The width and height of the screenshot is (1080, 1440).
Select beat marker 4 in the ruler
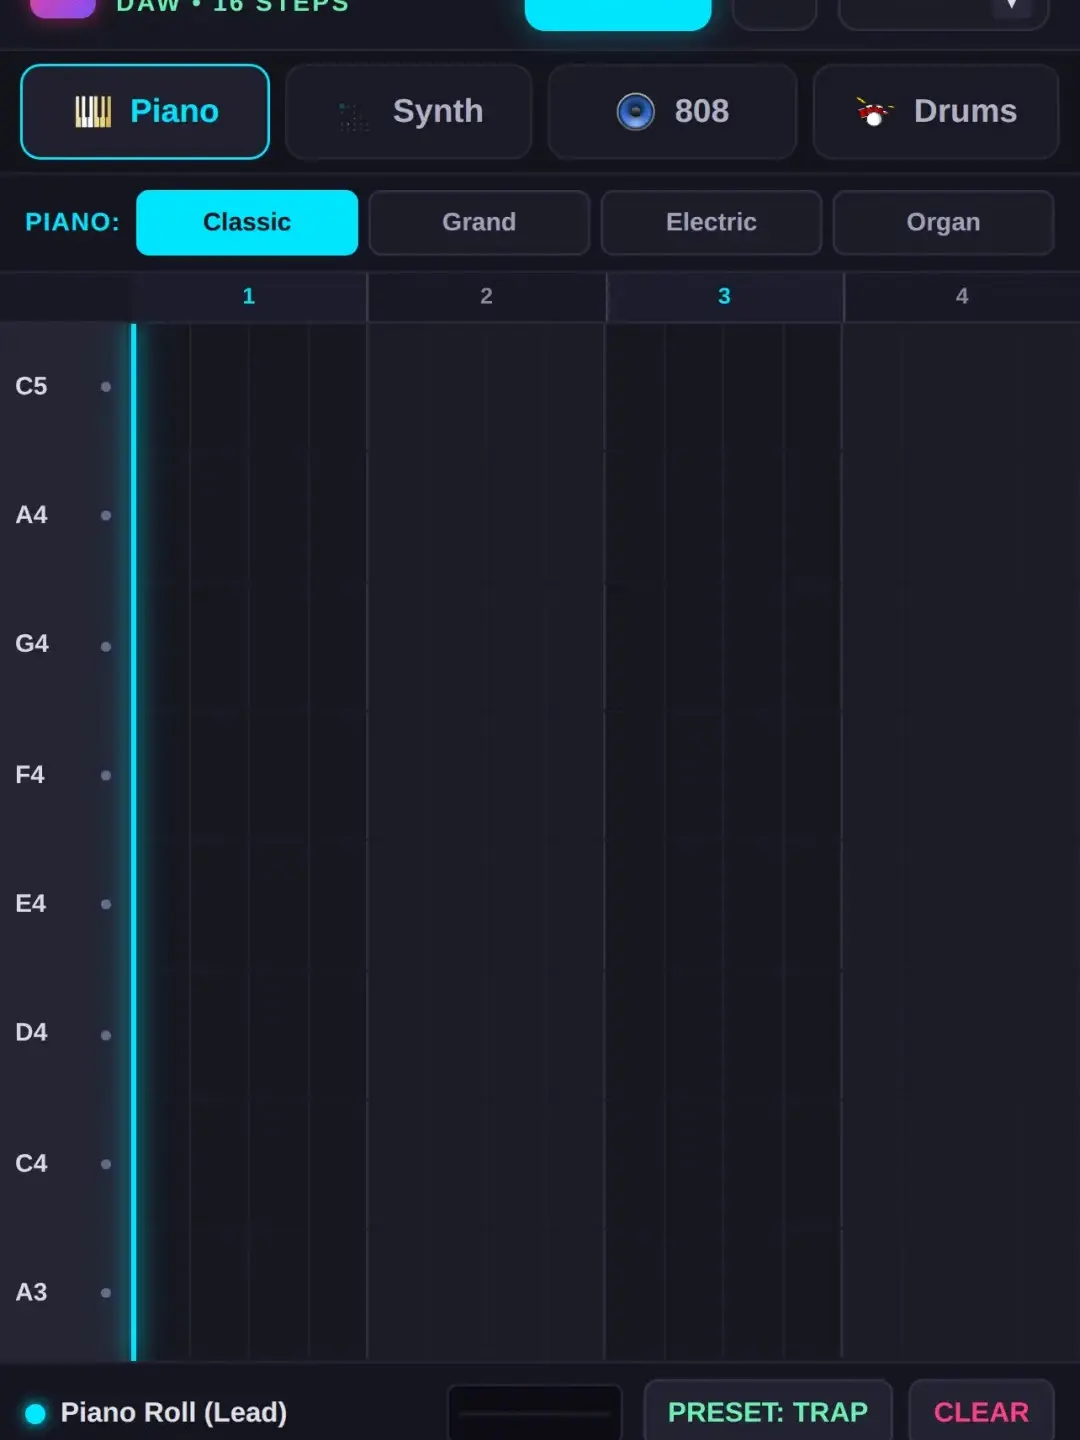962,296
